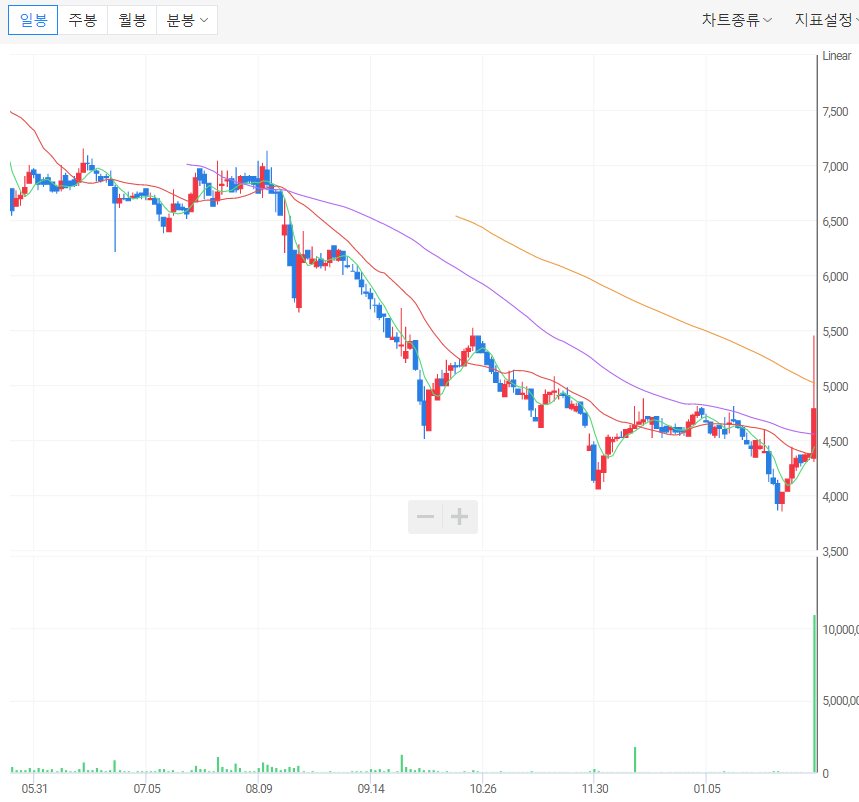Click the 6,000 price axis label

pos(835,277)
